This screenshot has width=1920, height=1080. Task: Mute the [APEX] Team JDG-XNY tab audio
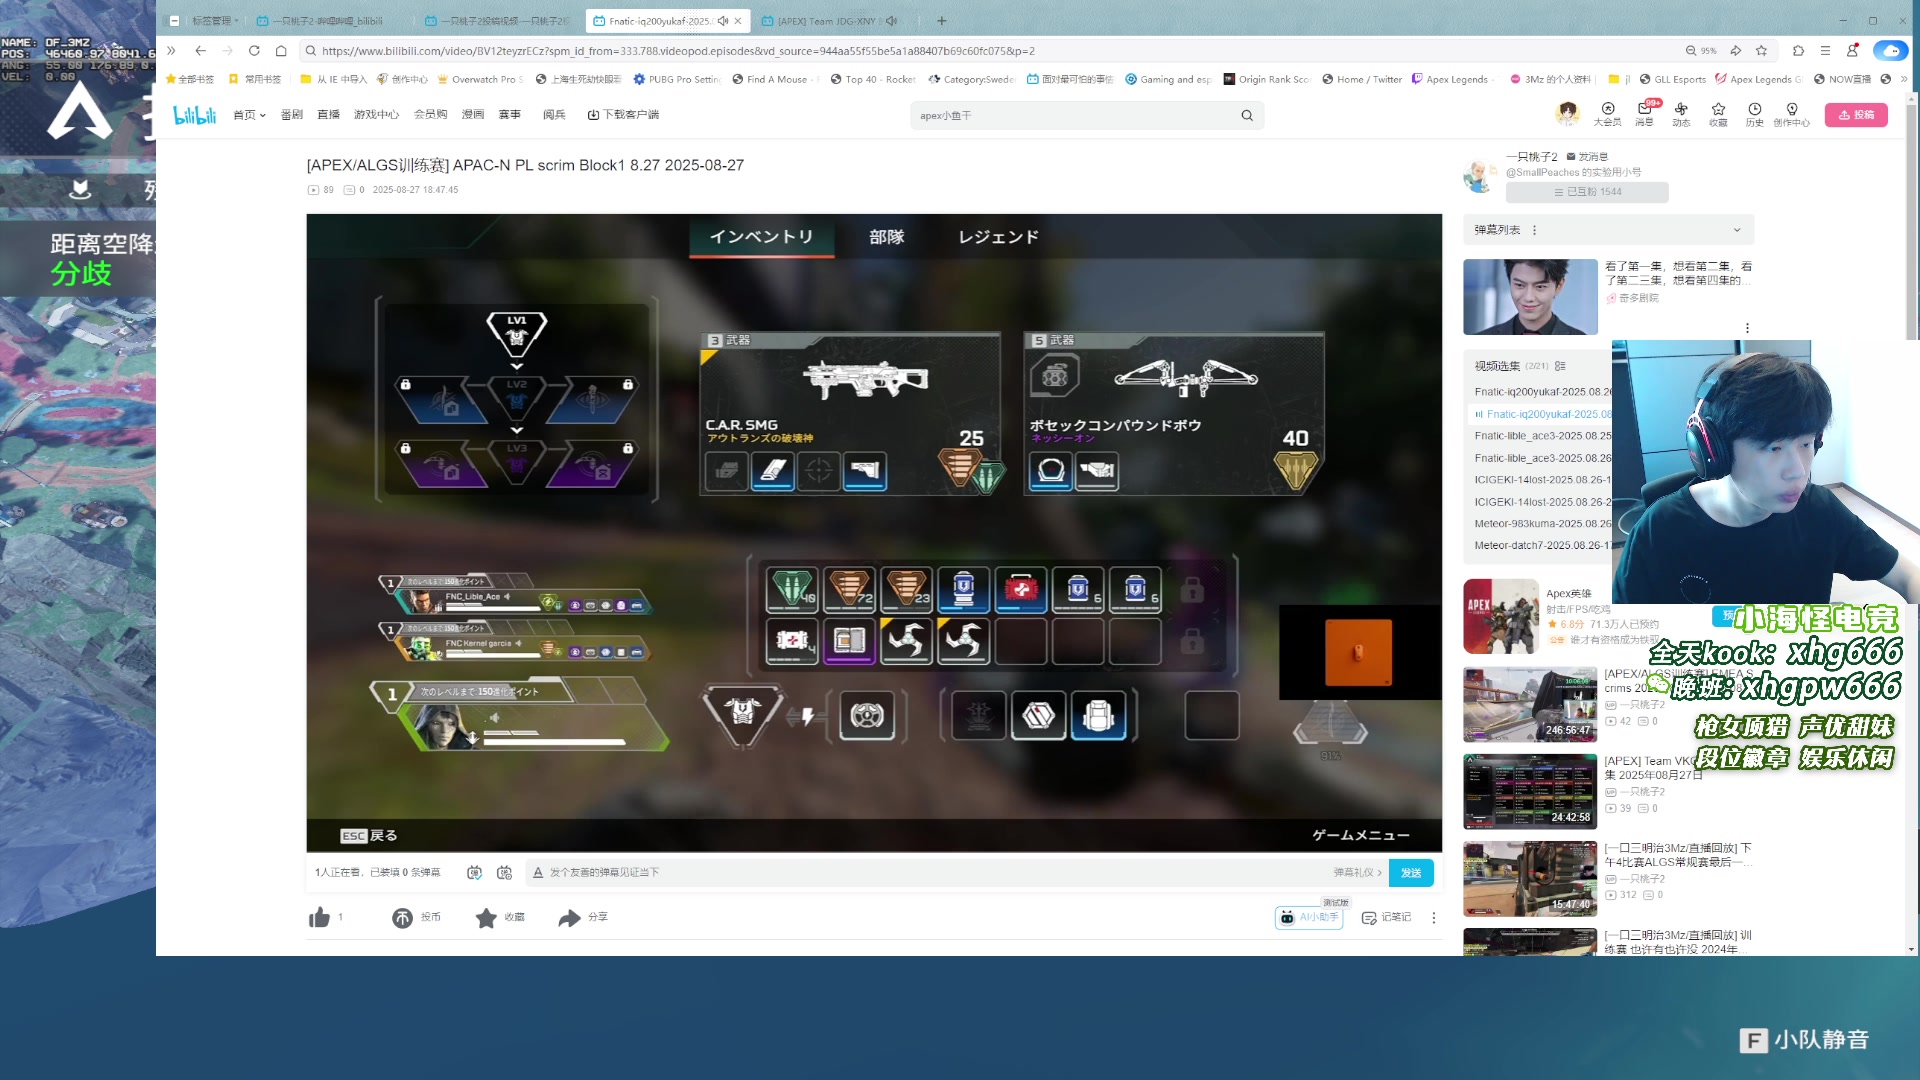pos(891,20)
